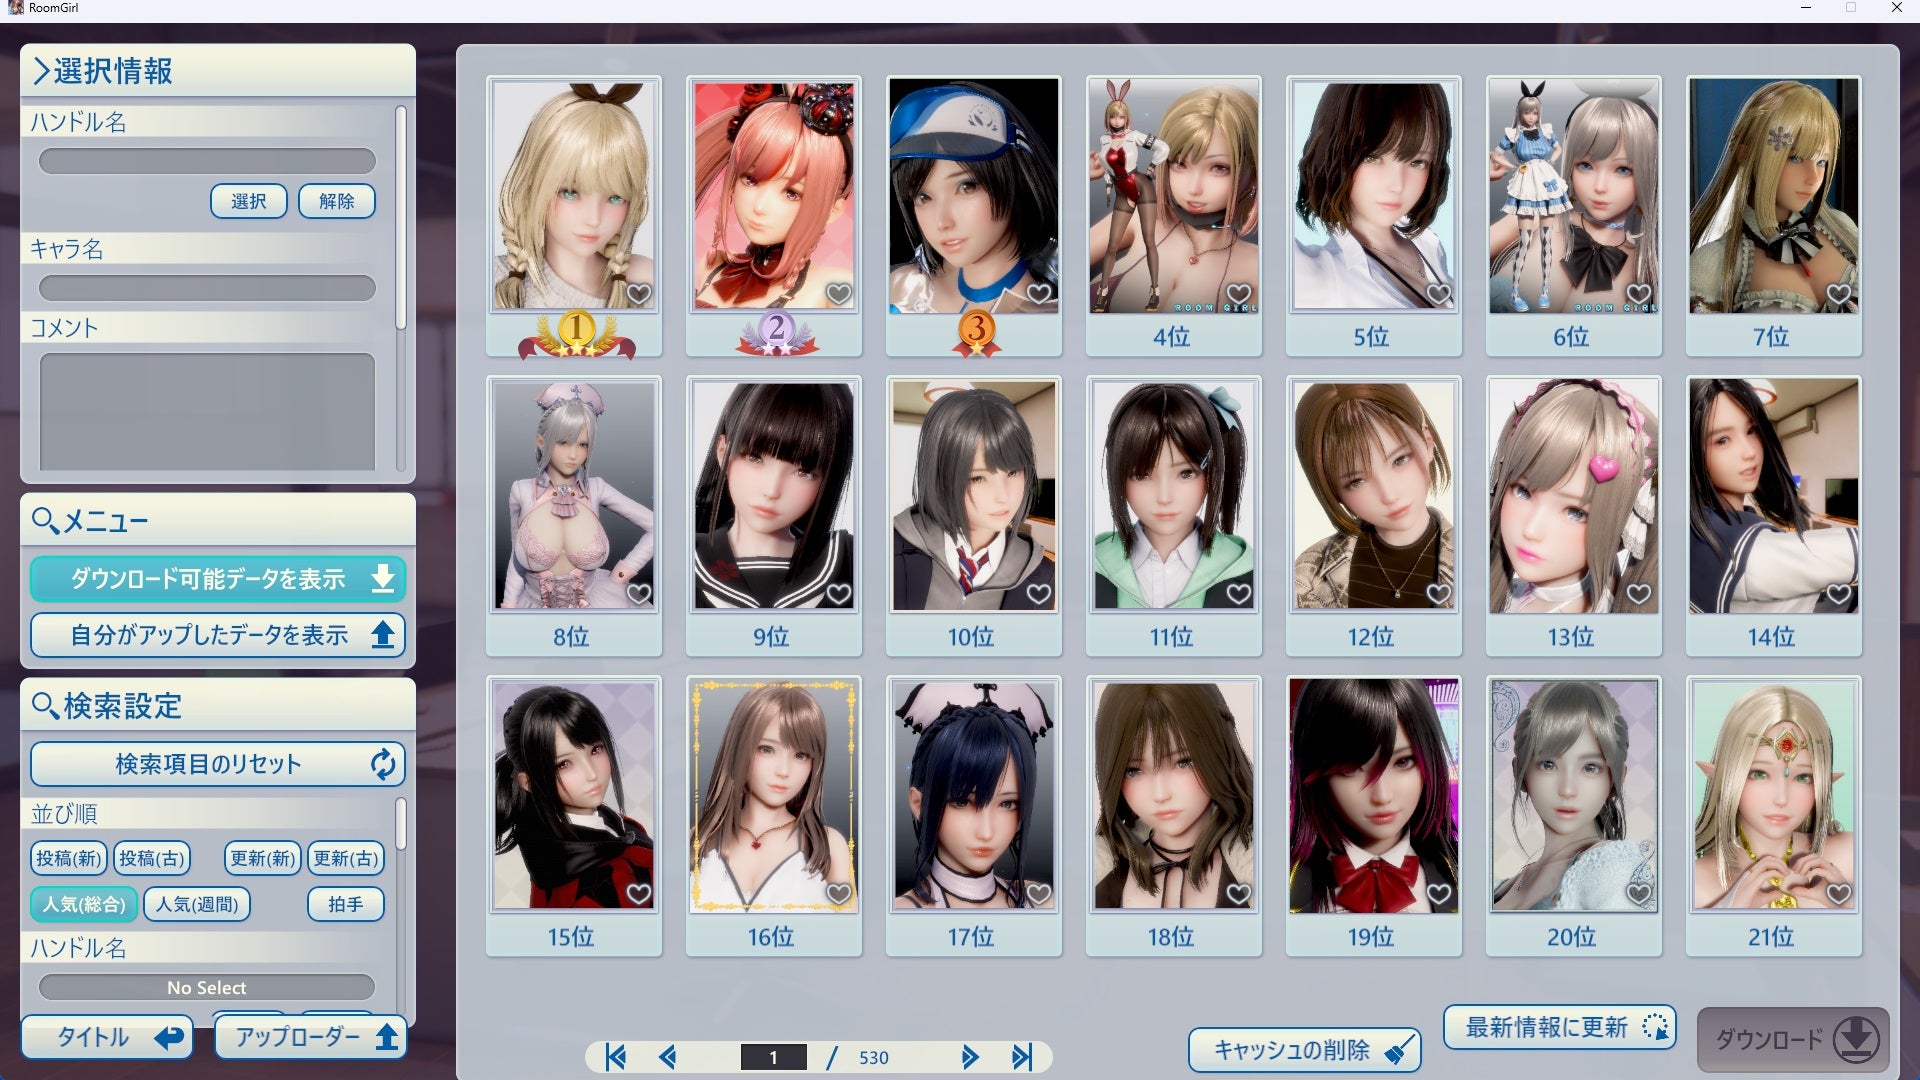Switch sorting to 人気(週間)

click(196, 904)
